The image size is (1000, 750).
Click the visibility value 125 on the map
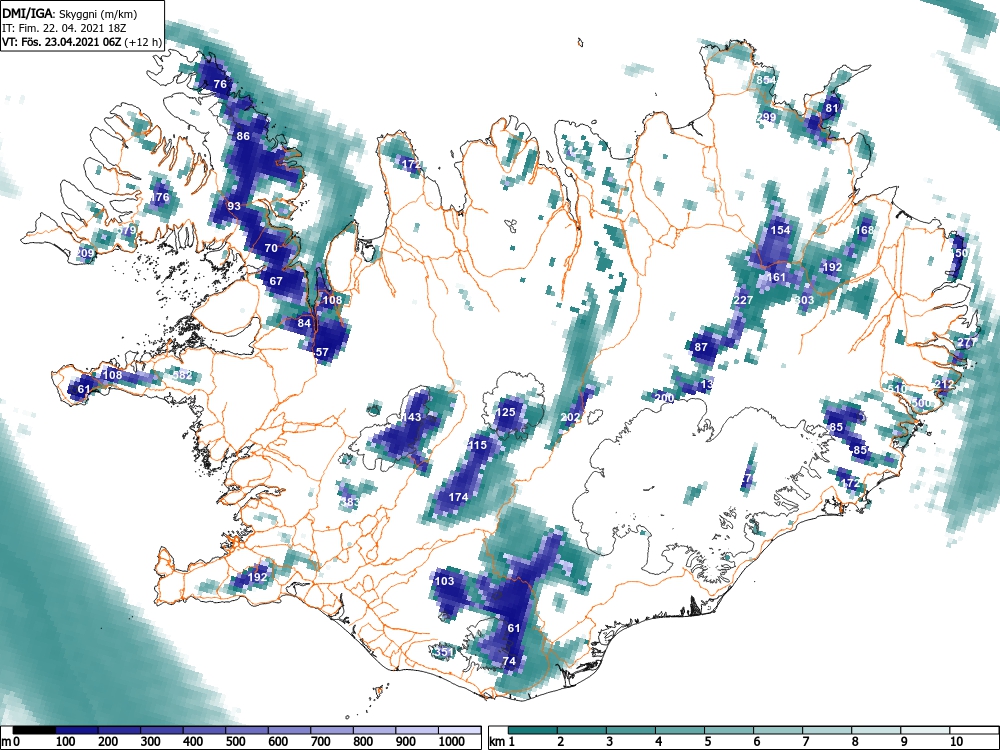(x=505, y=412)
